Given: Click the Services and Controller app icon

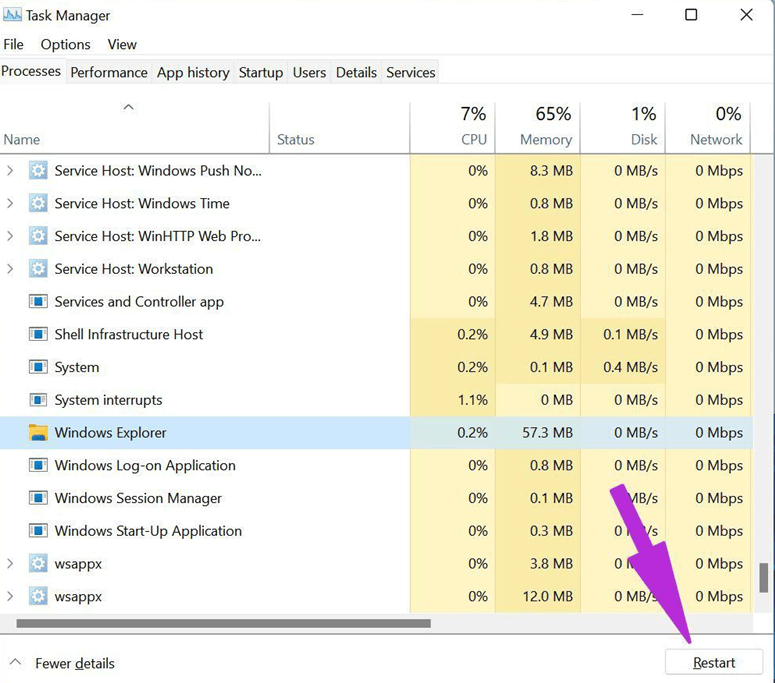Looking at the screenshot, I should [38, 301].
